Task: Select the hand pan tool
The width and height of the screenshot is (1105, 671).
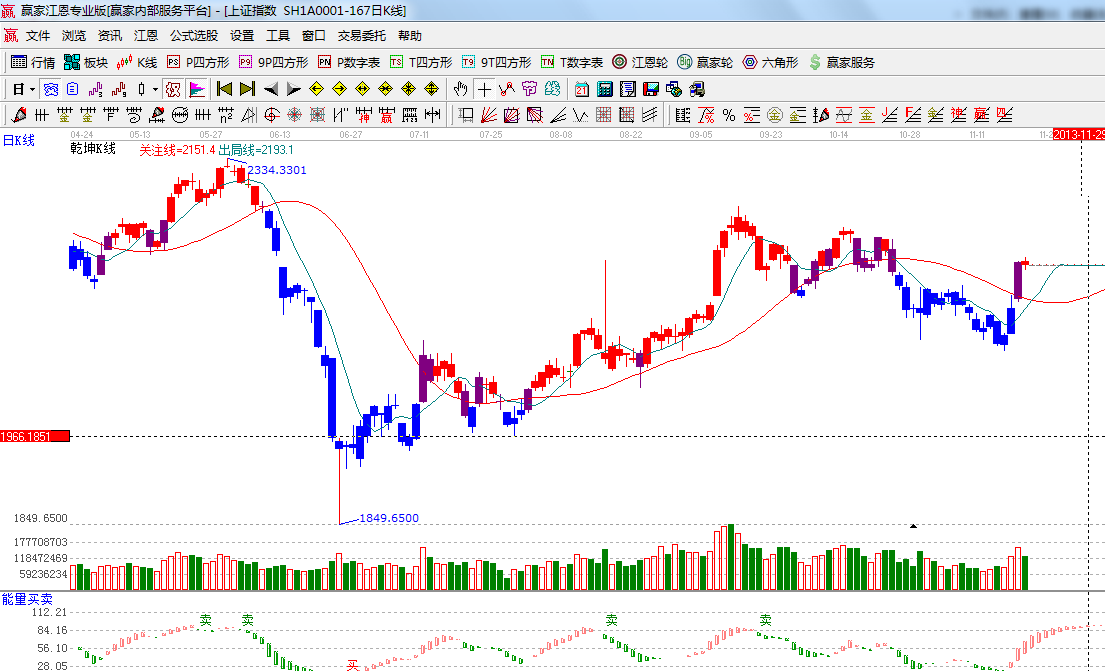Action: point(461,89)
